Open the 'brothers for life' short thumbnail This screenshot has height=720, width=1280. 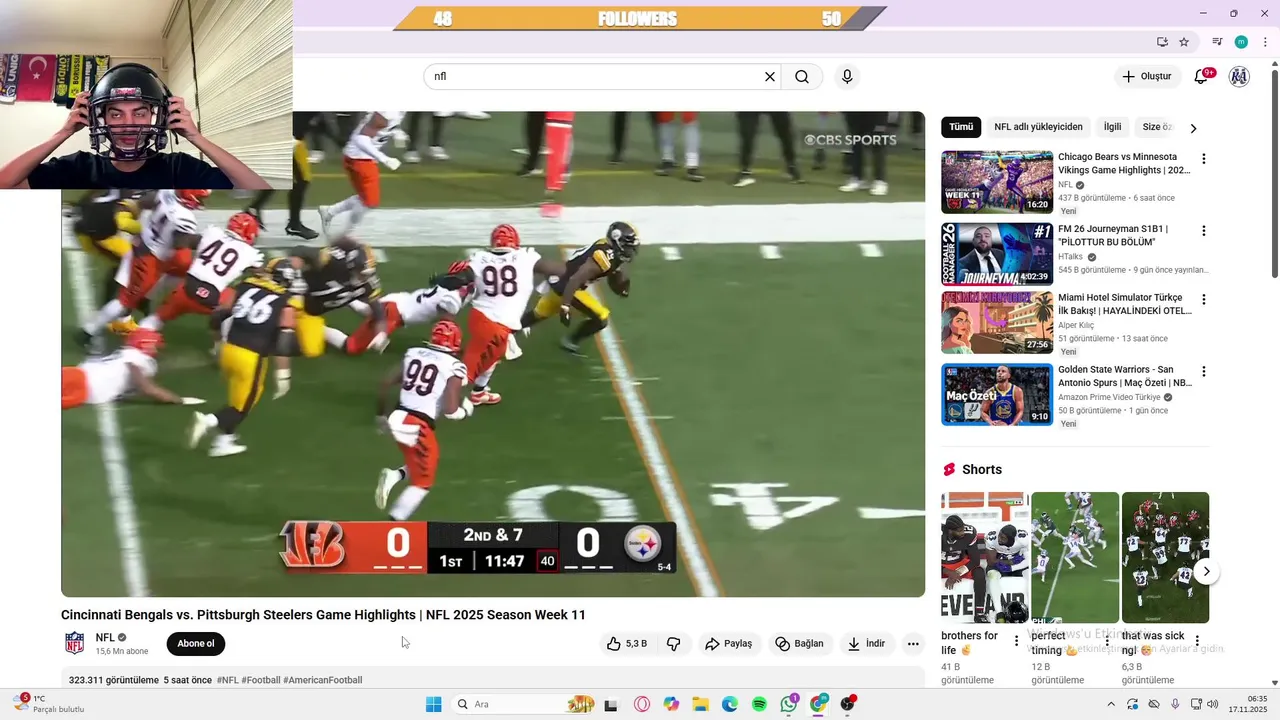985,558
